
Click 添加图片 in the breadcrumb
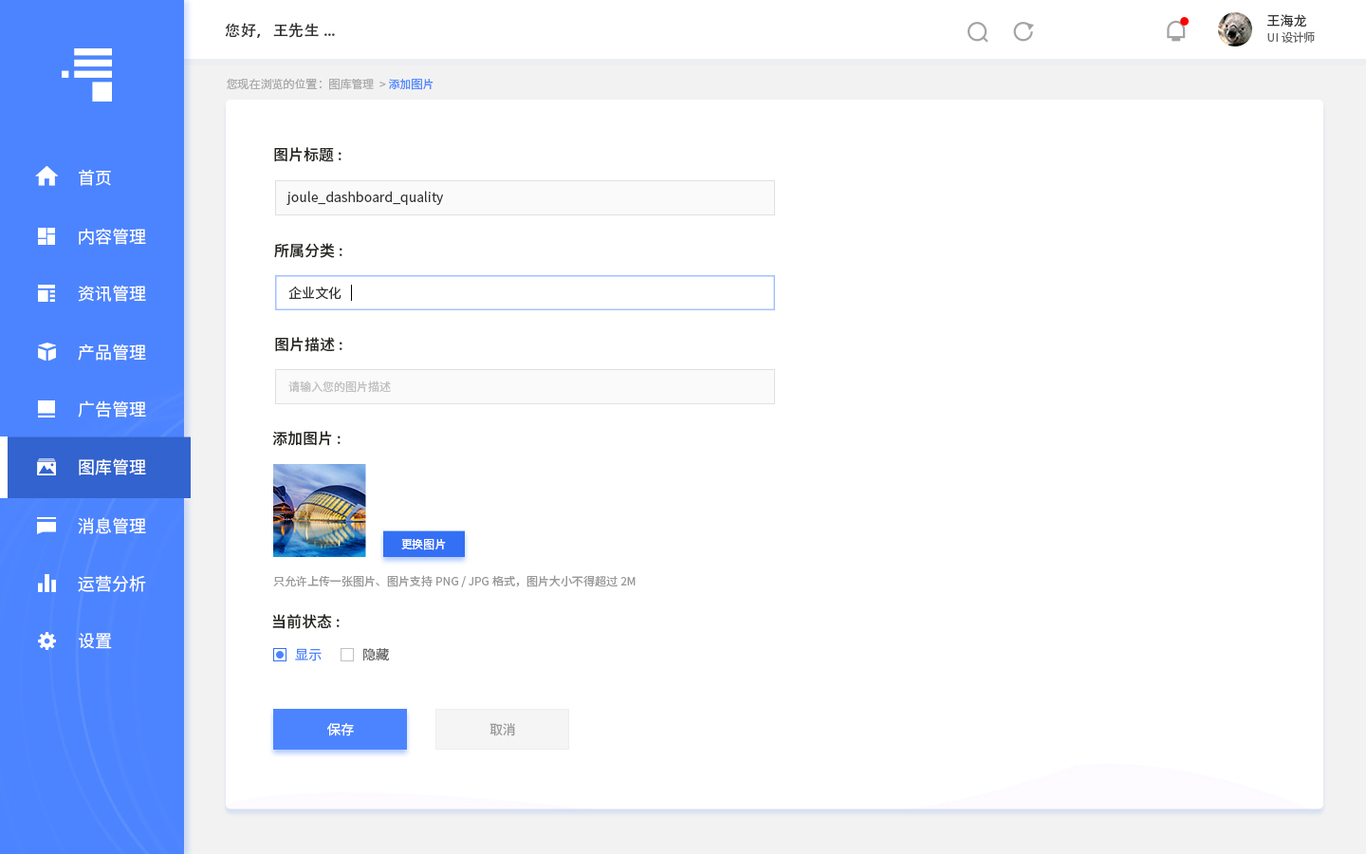click(x=411, y=84)
